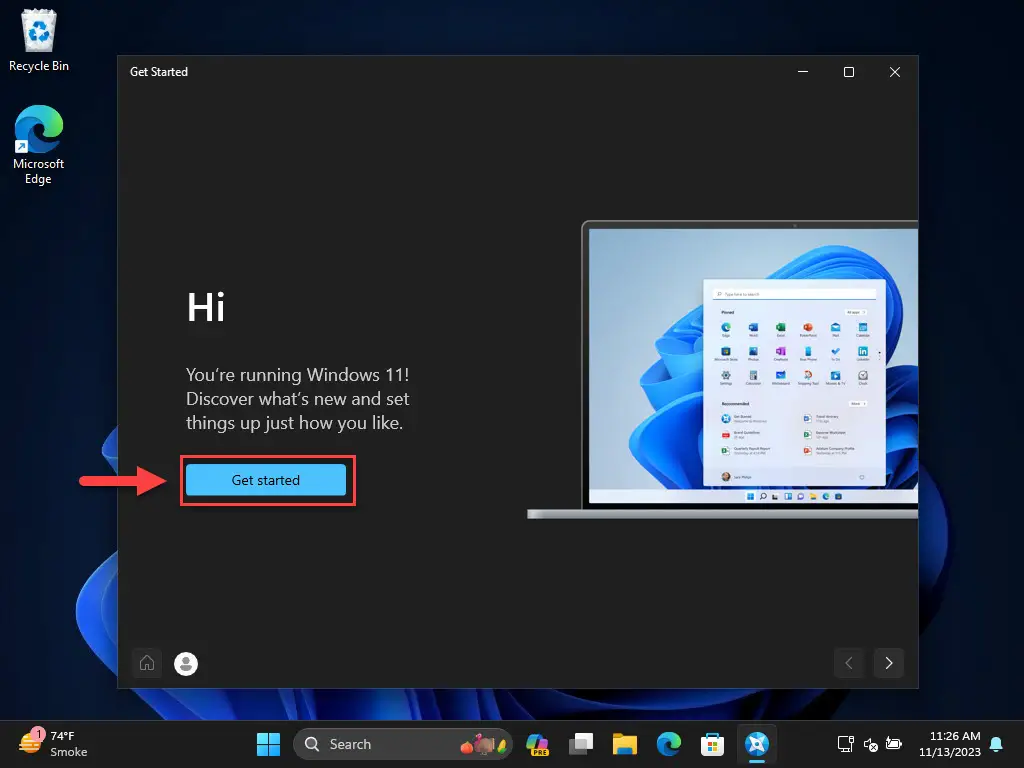Open Microsoft Store from the taskbar
The height and width of the screenshot is (768, 1024).
click(712, 744)
